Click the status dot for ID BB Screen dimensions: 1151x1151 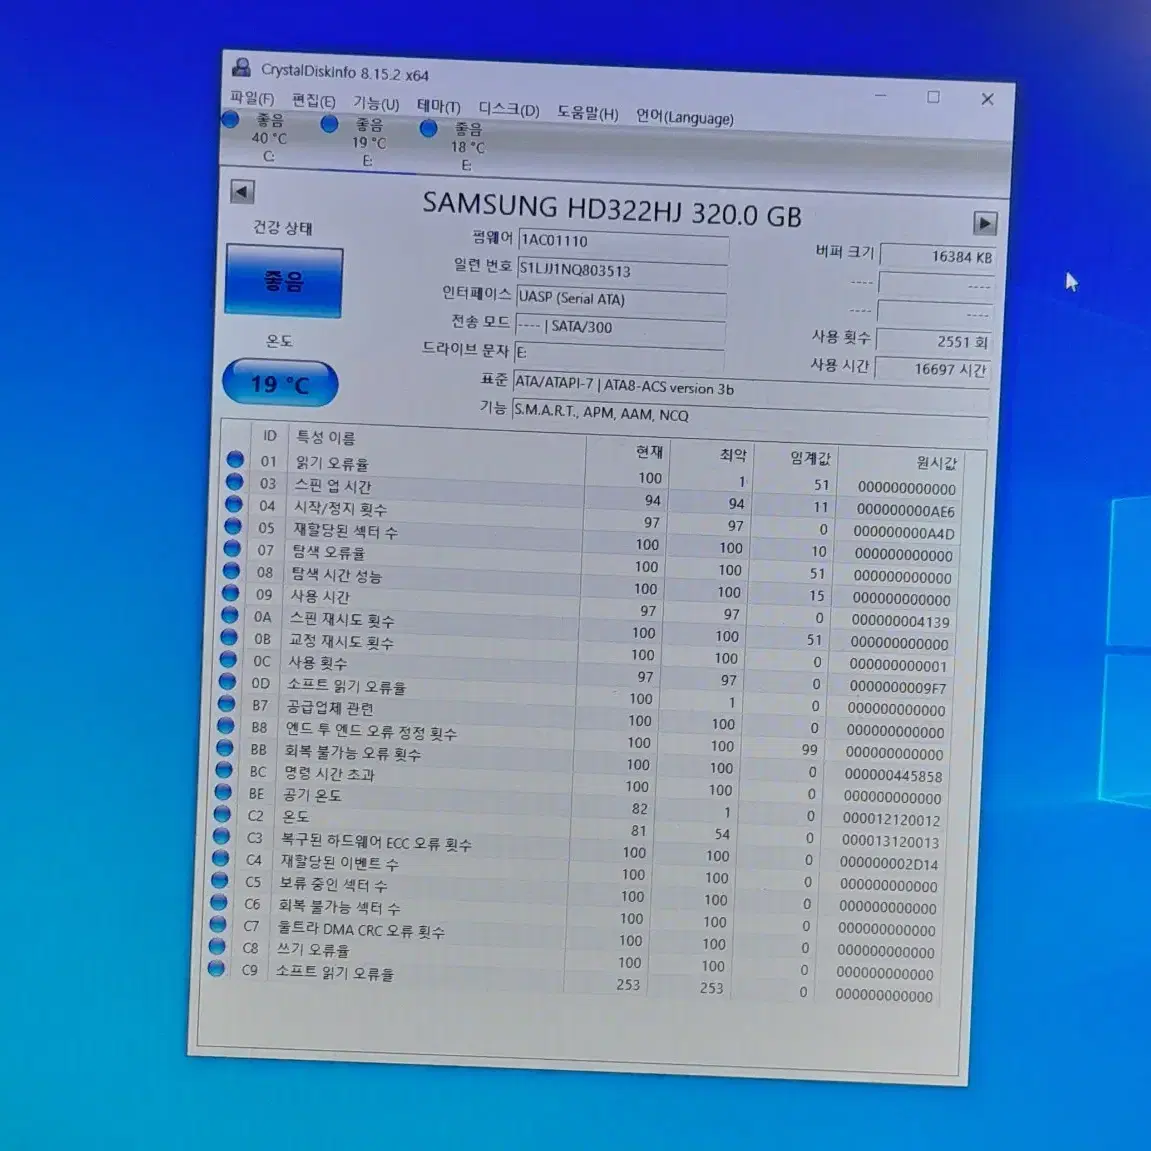(x=225, y=747)
